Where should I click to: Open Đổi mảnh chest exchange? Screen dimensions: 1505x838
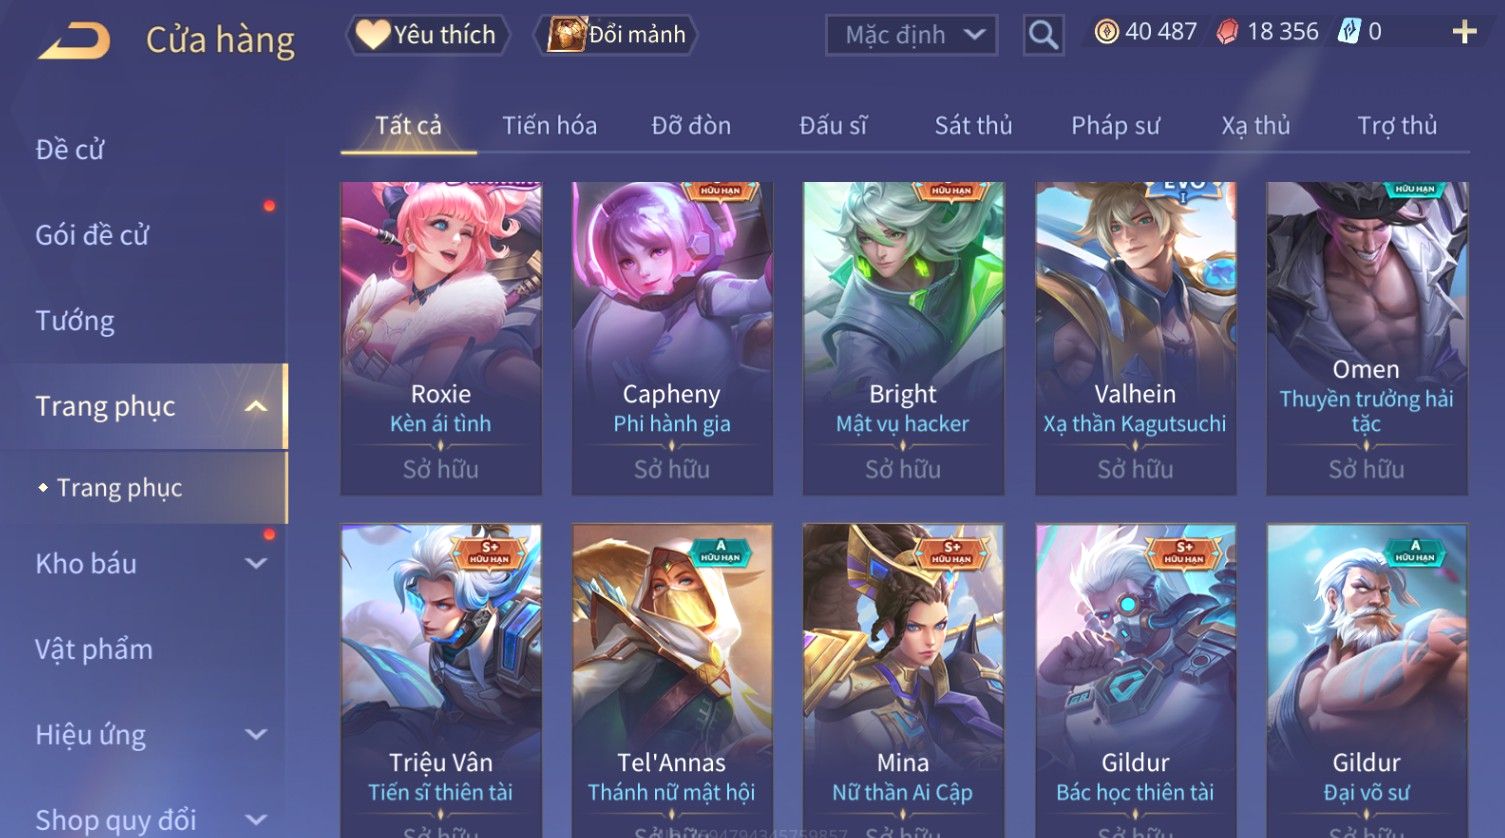click(x=616, y=35)
